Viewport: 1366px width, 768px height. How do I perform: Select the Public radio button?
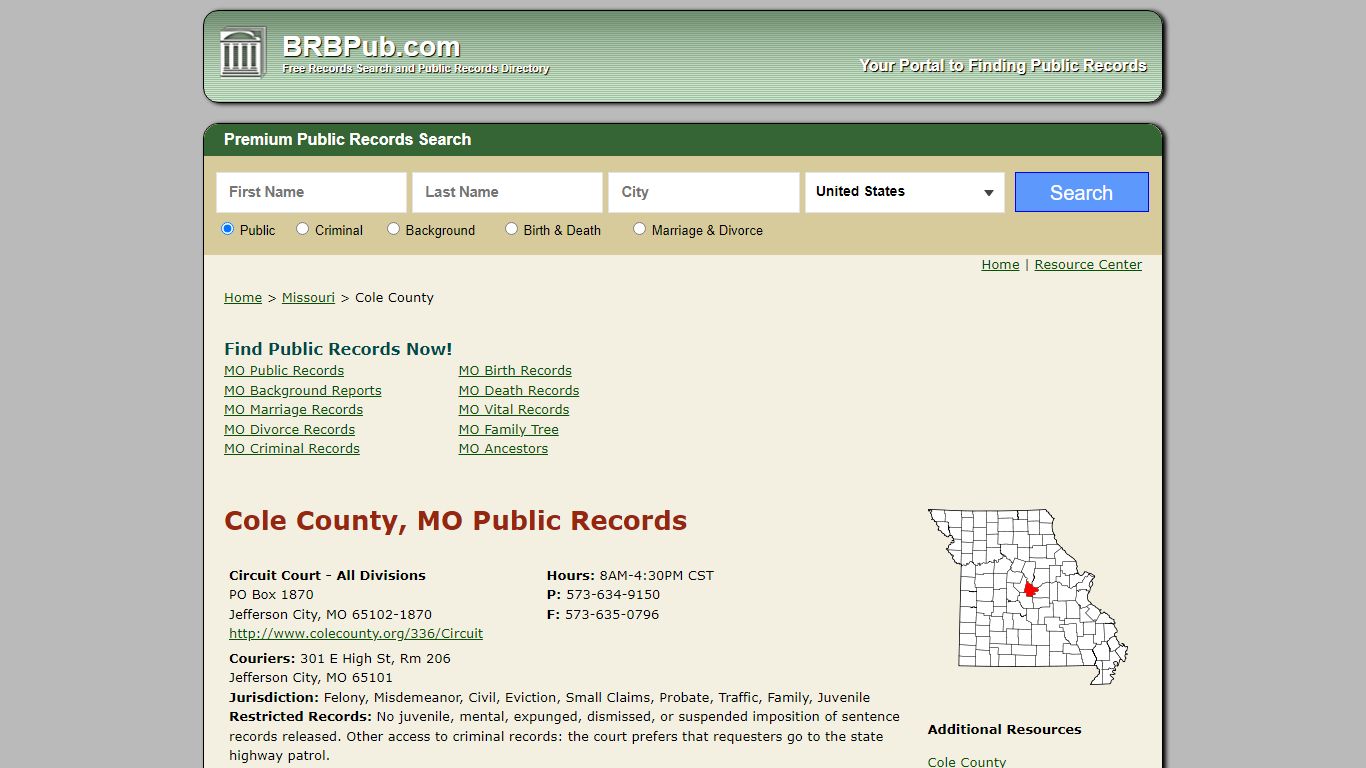pos(227,229)
